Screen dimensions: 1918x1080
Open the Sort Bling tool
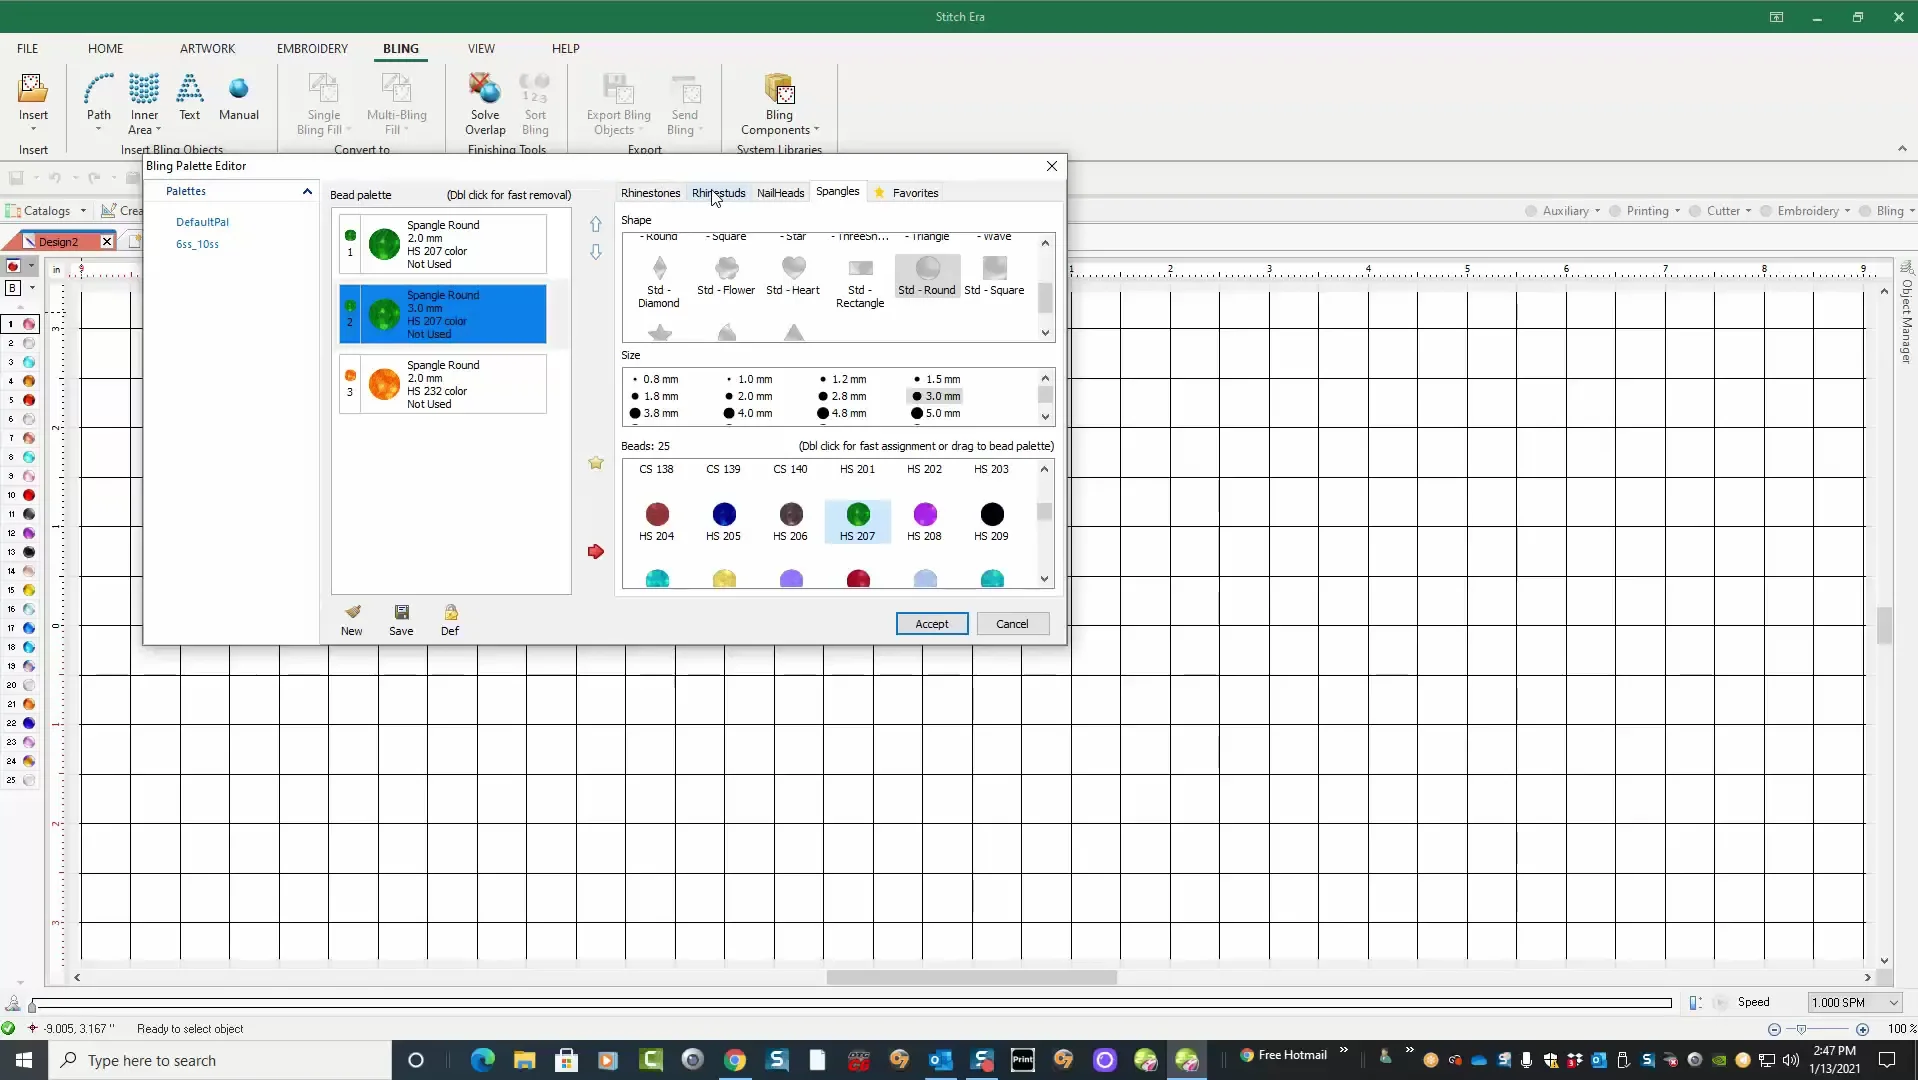pos(537,104)
